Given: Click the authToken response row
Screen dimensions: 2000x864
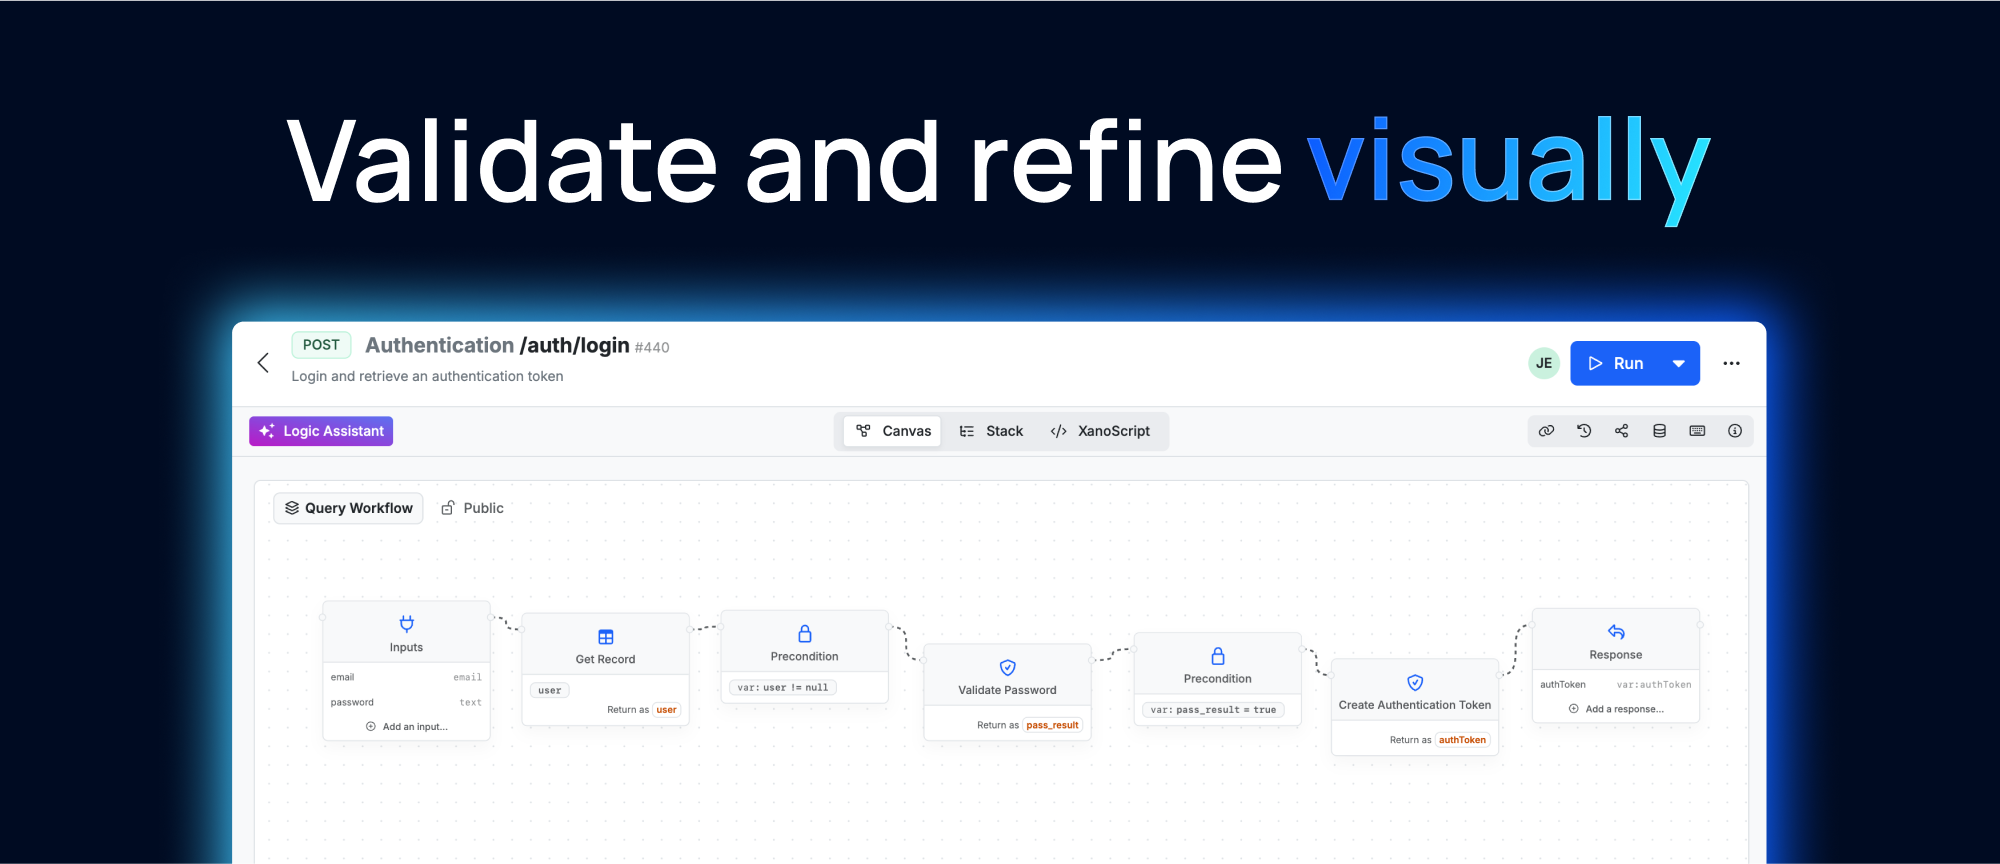Looking at the screenshot, I should (x=1616, y=685).
